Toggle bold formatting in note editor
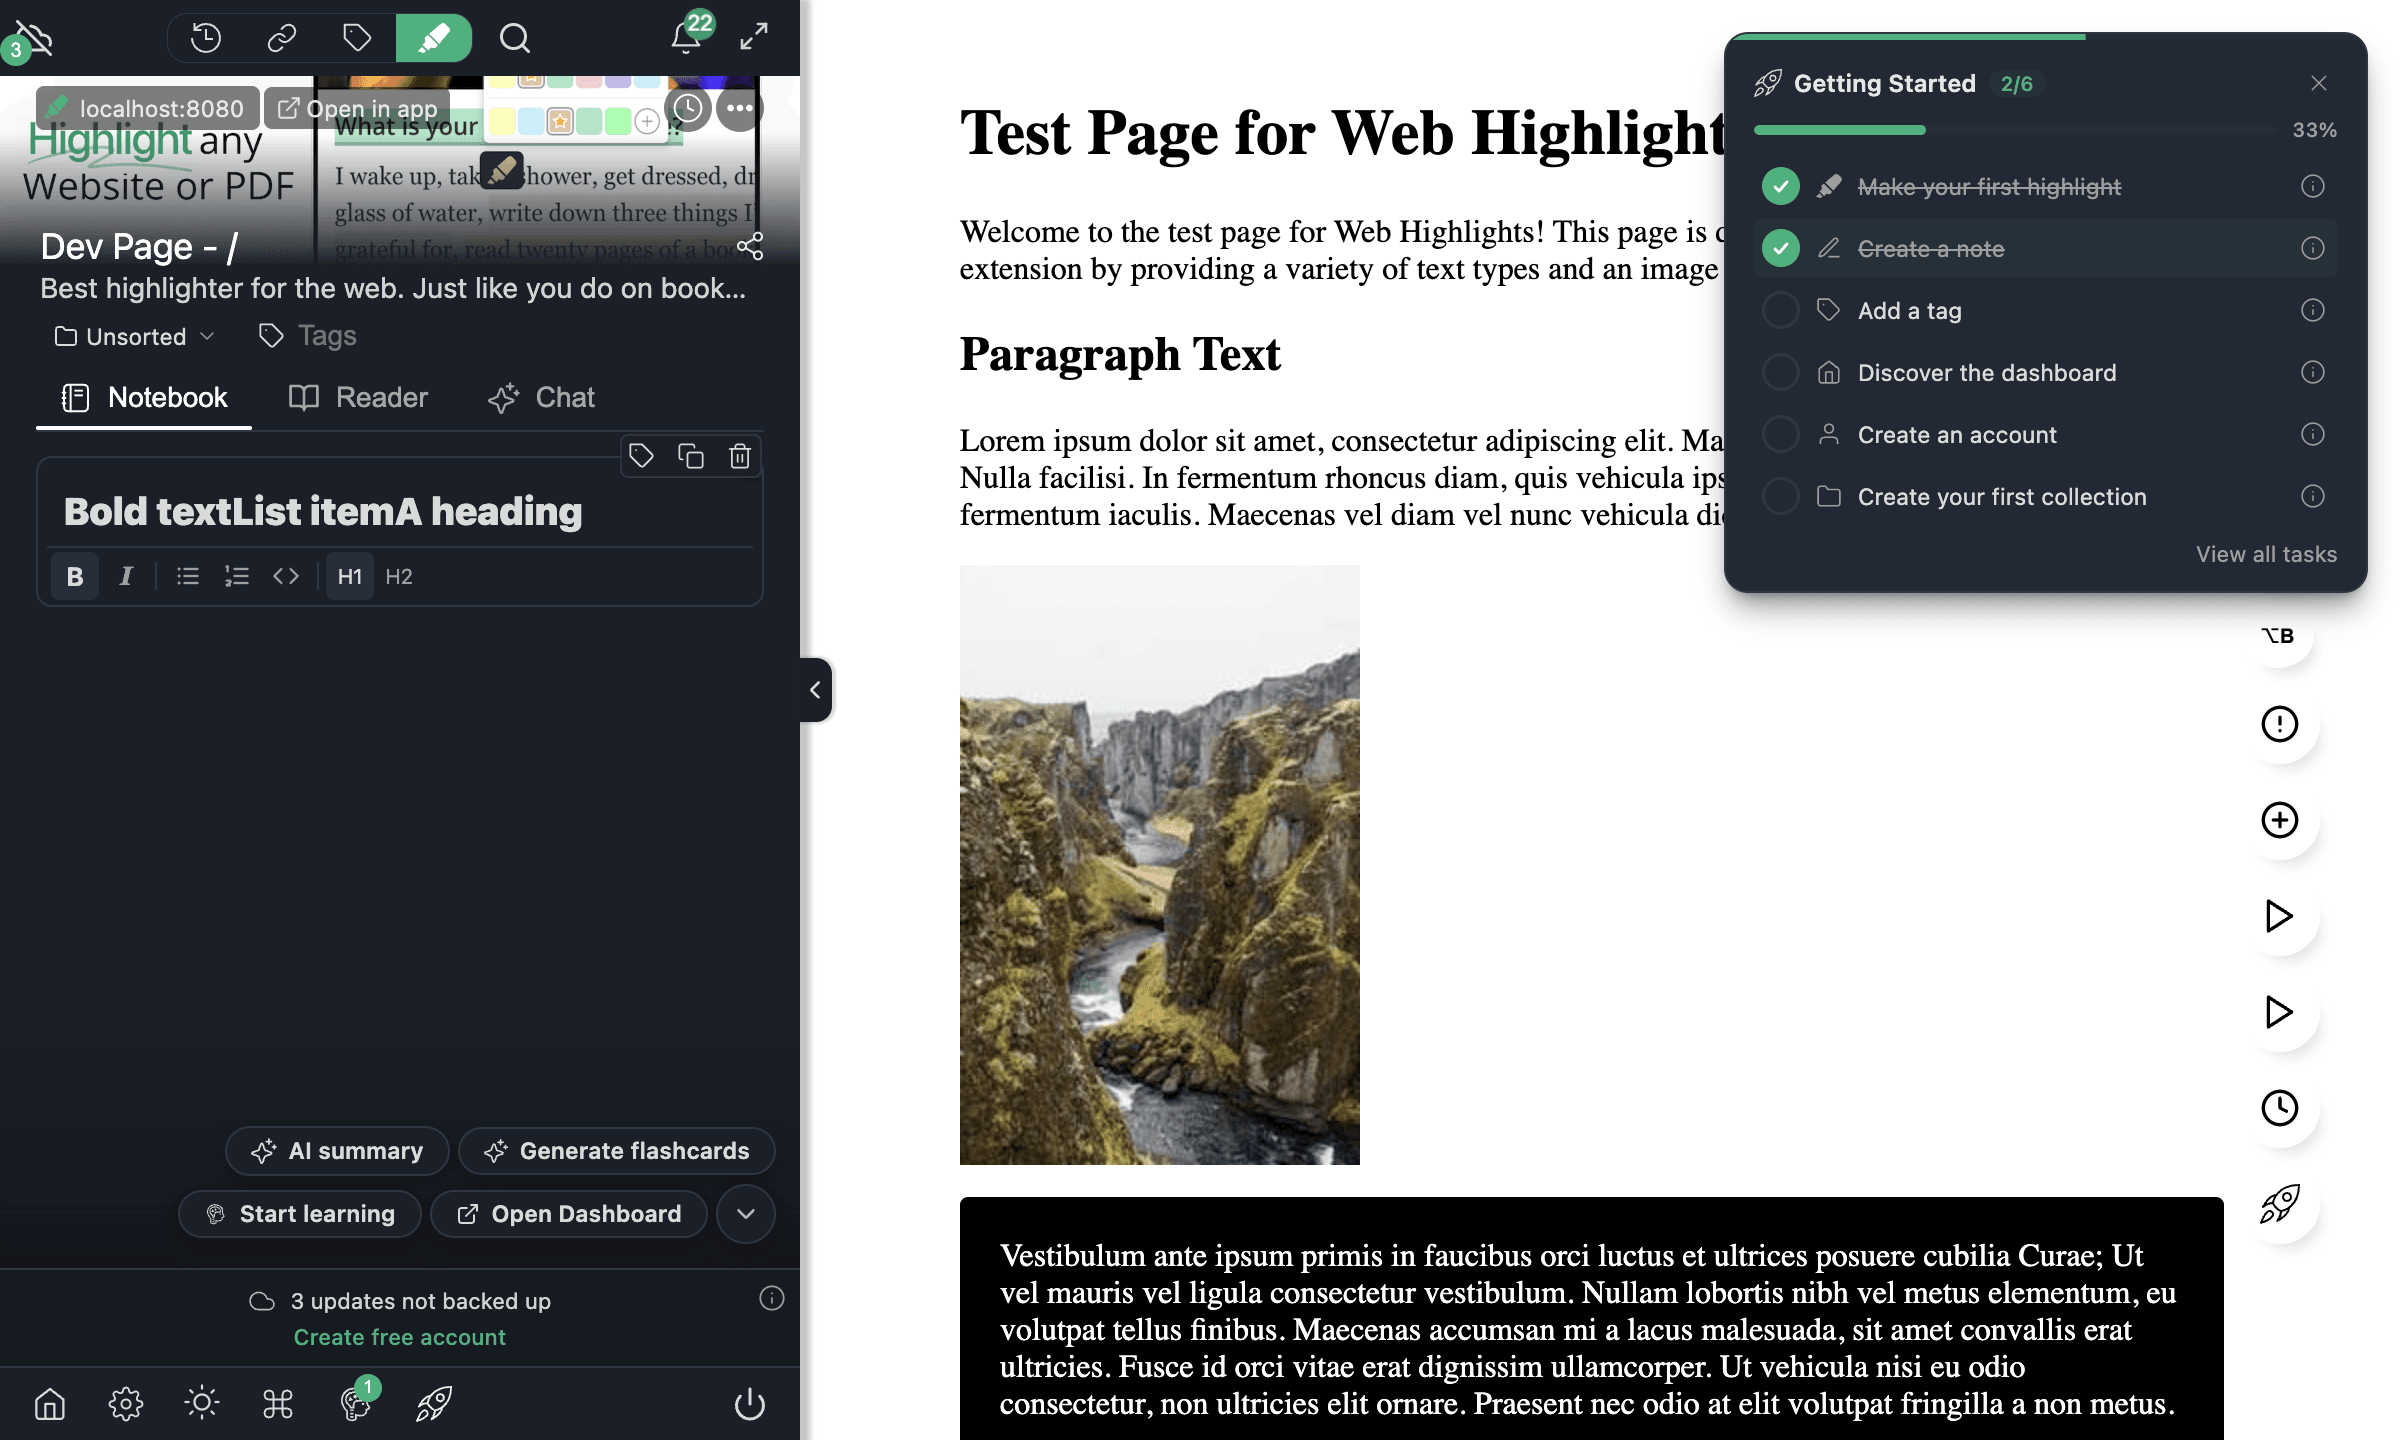This screenshot has width=2400, height=1440. (x=75, y=576)
